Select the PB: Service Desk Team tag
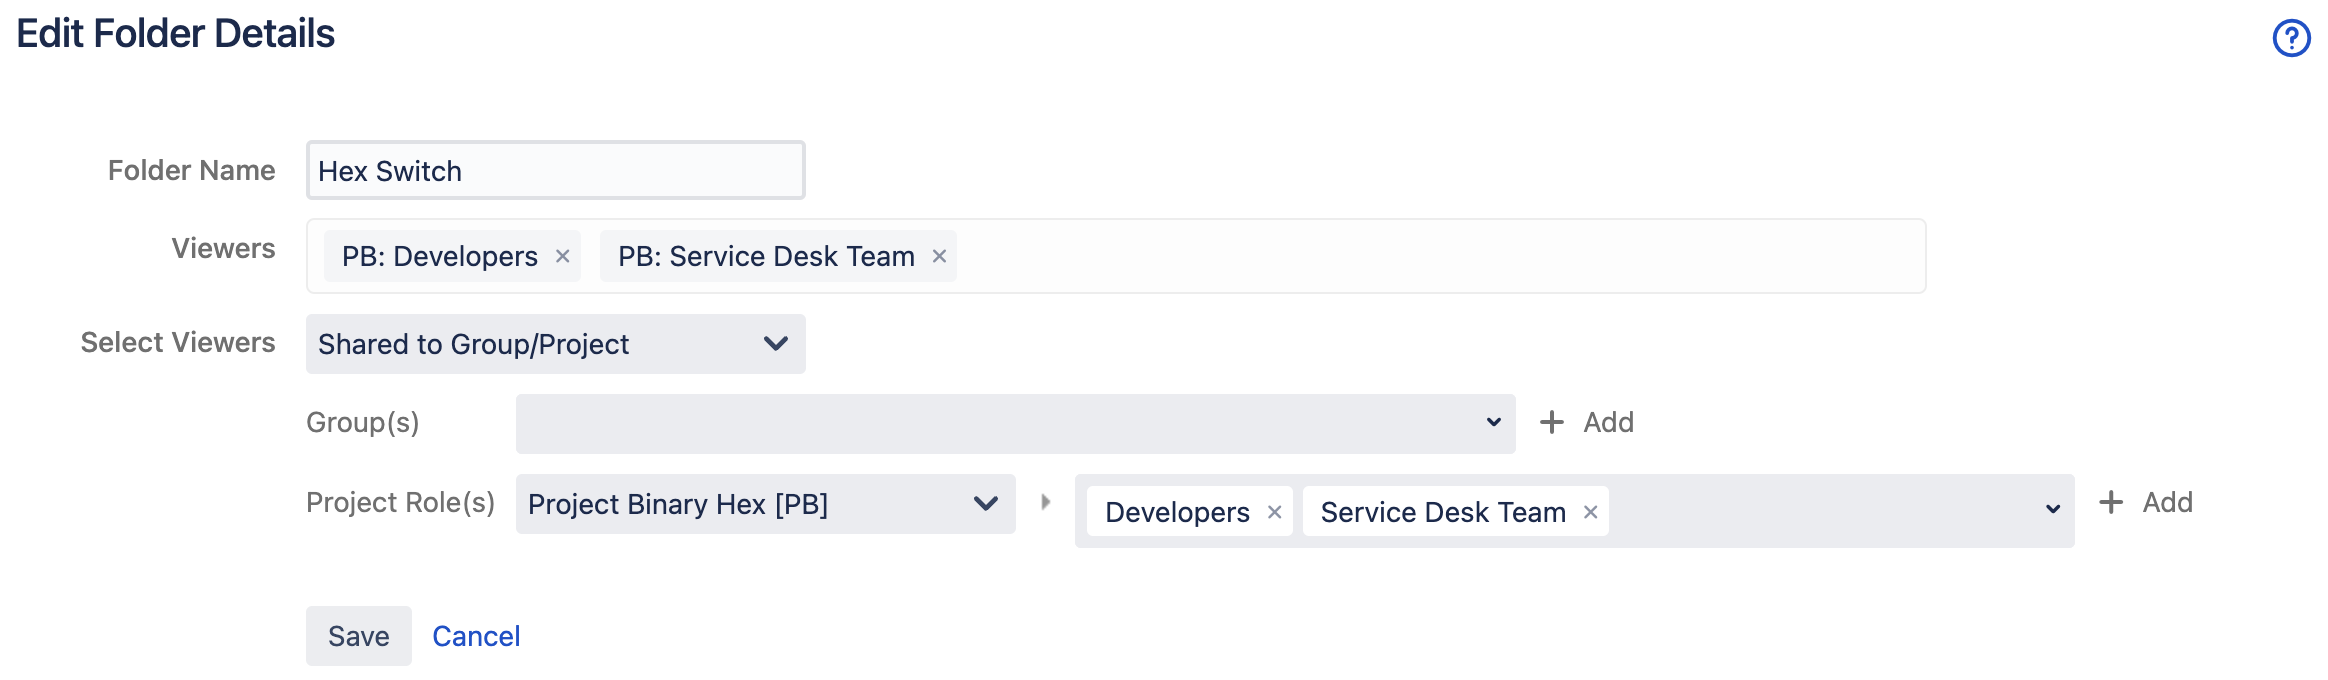This screenshot has width=2328, height=680. pyautogui.click(x=765, y=257)
